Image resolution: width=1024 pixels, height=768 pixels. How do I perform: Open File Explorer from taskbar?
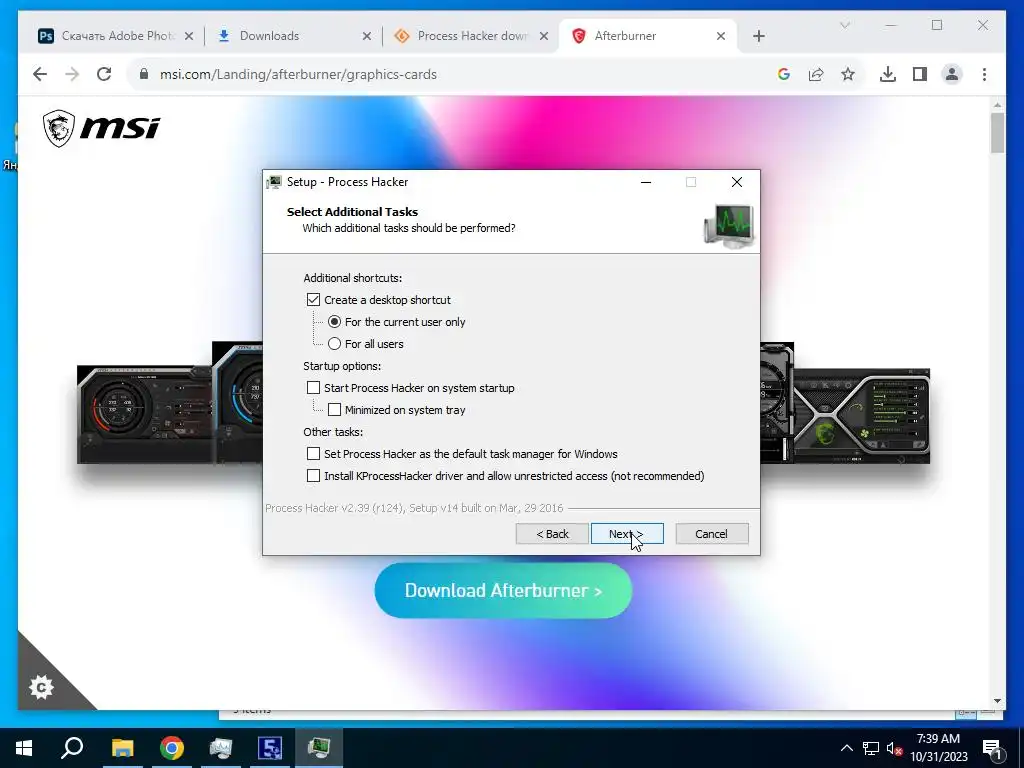122,748
